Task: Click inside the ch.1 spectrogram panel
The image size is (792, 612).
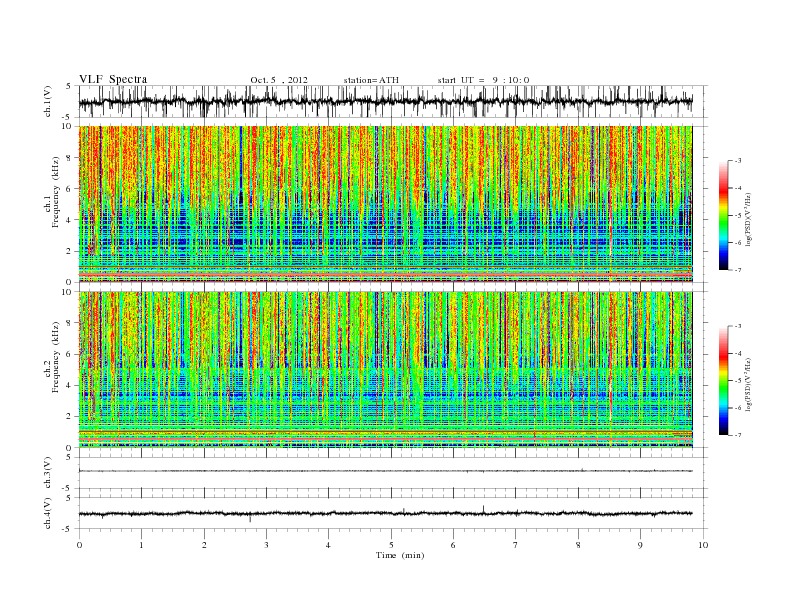Action: pos(386,204)
